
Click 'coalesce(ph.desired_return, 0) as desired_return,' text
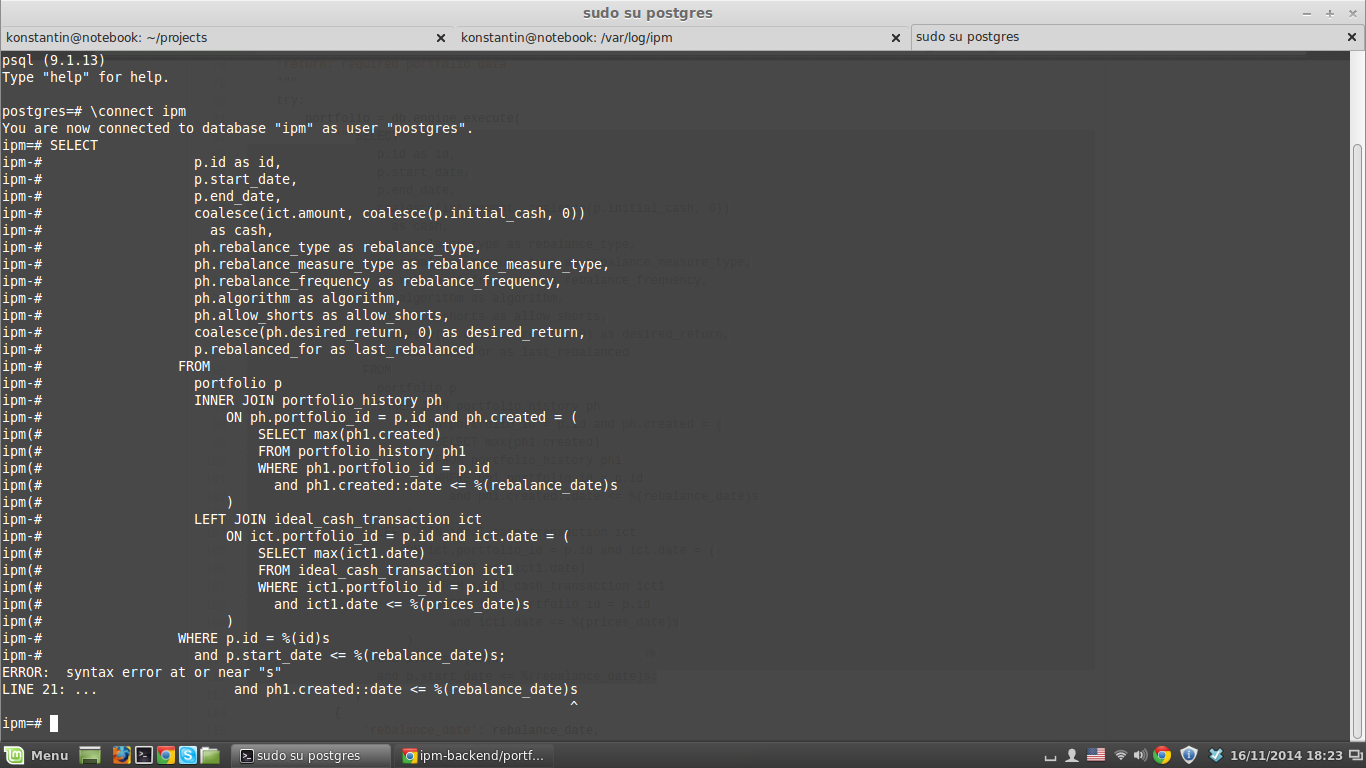pos(390,332)
